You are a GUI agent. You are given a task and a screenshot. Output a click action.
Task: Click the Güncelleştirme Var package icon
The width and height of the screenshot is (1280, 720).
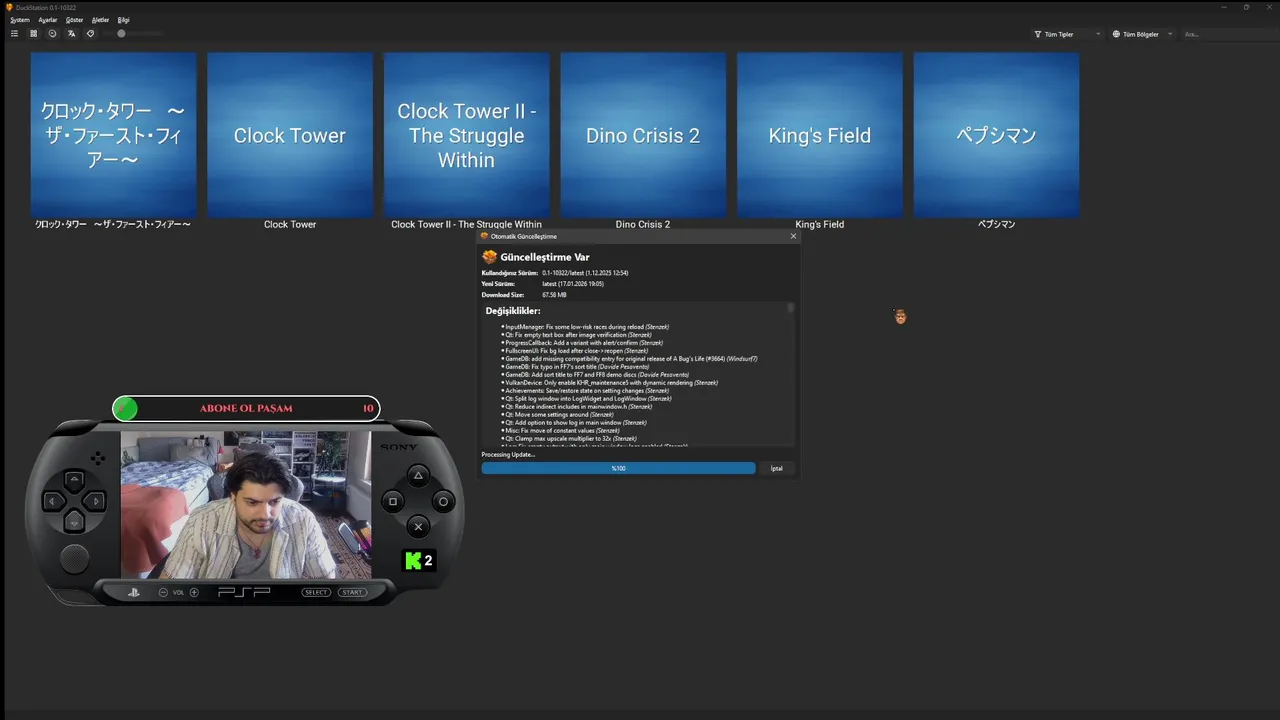click(x=489, y=257)
